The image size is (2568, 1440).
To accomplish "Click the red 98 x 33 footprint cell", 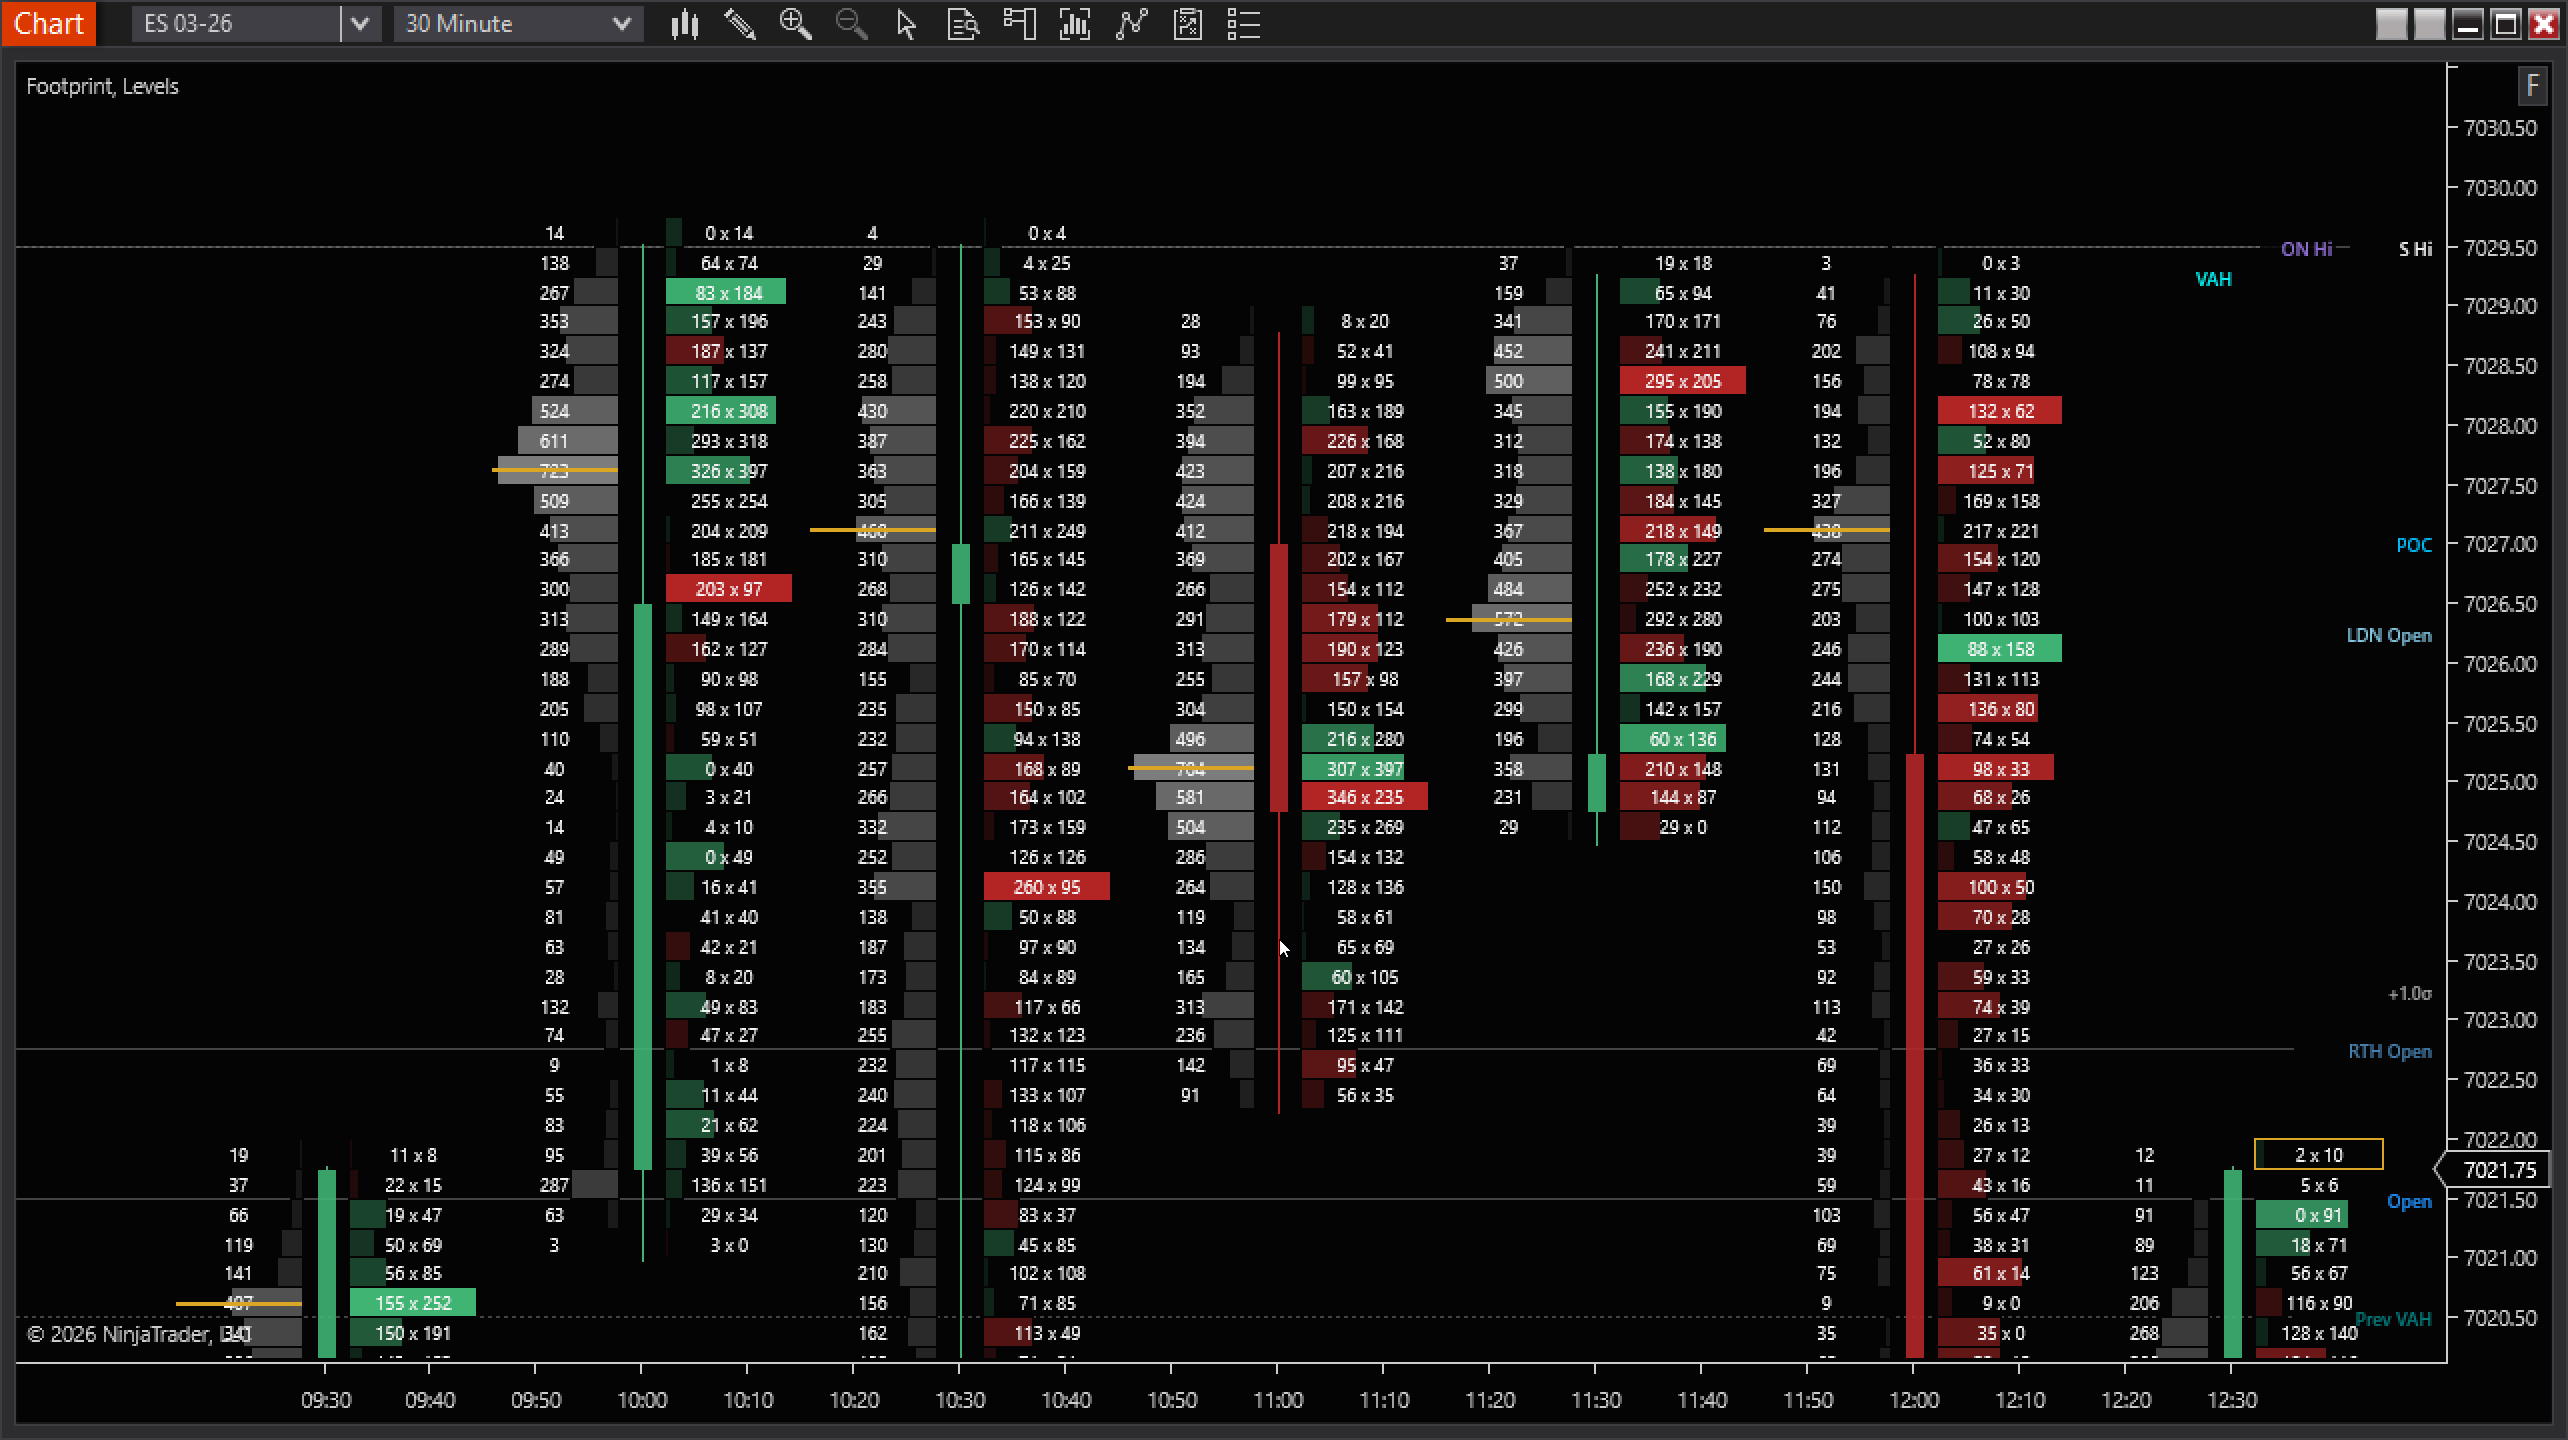I will tap(1996, 769).
